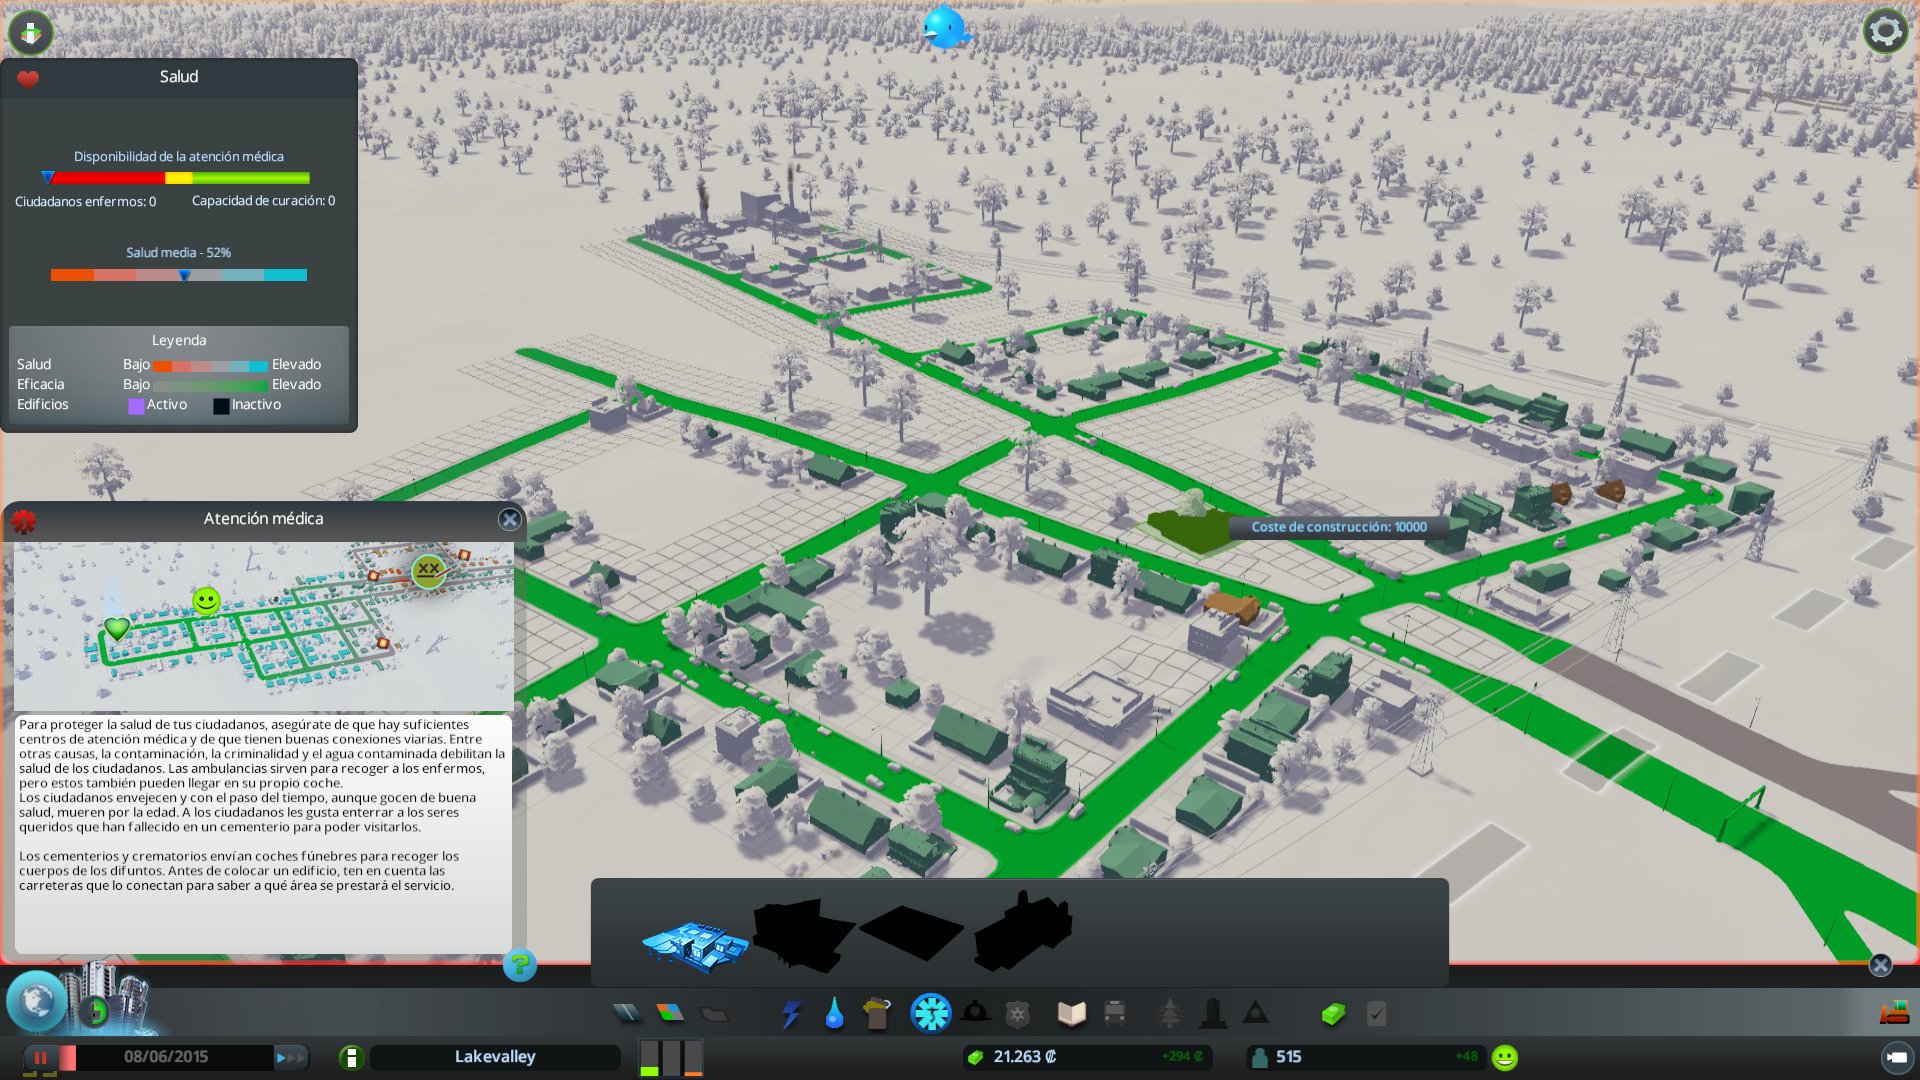Click the garbage service icon

coord(877,1012)
